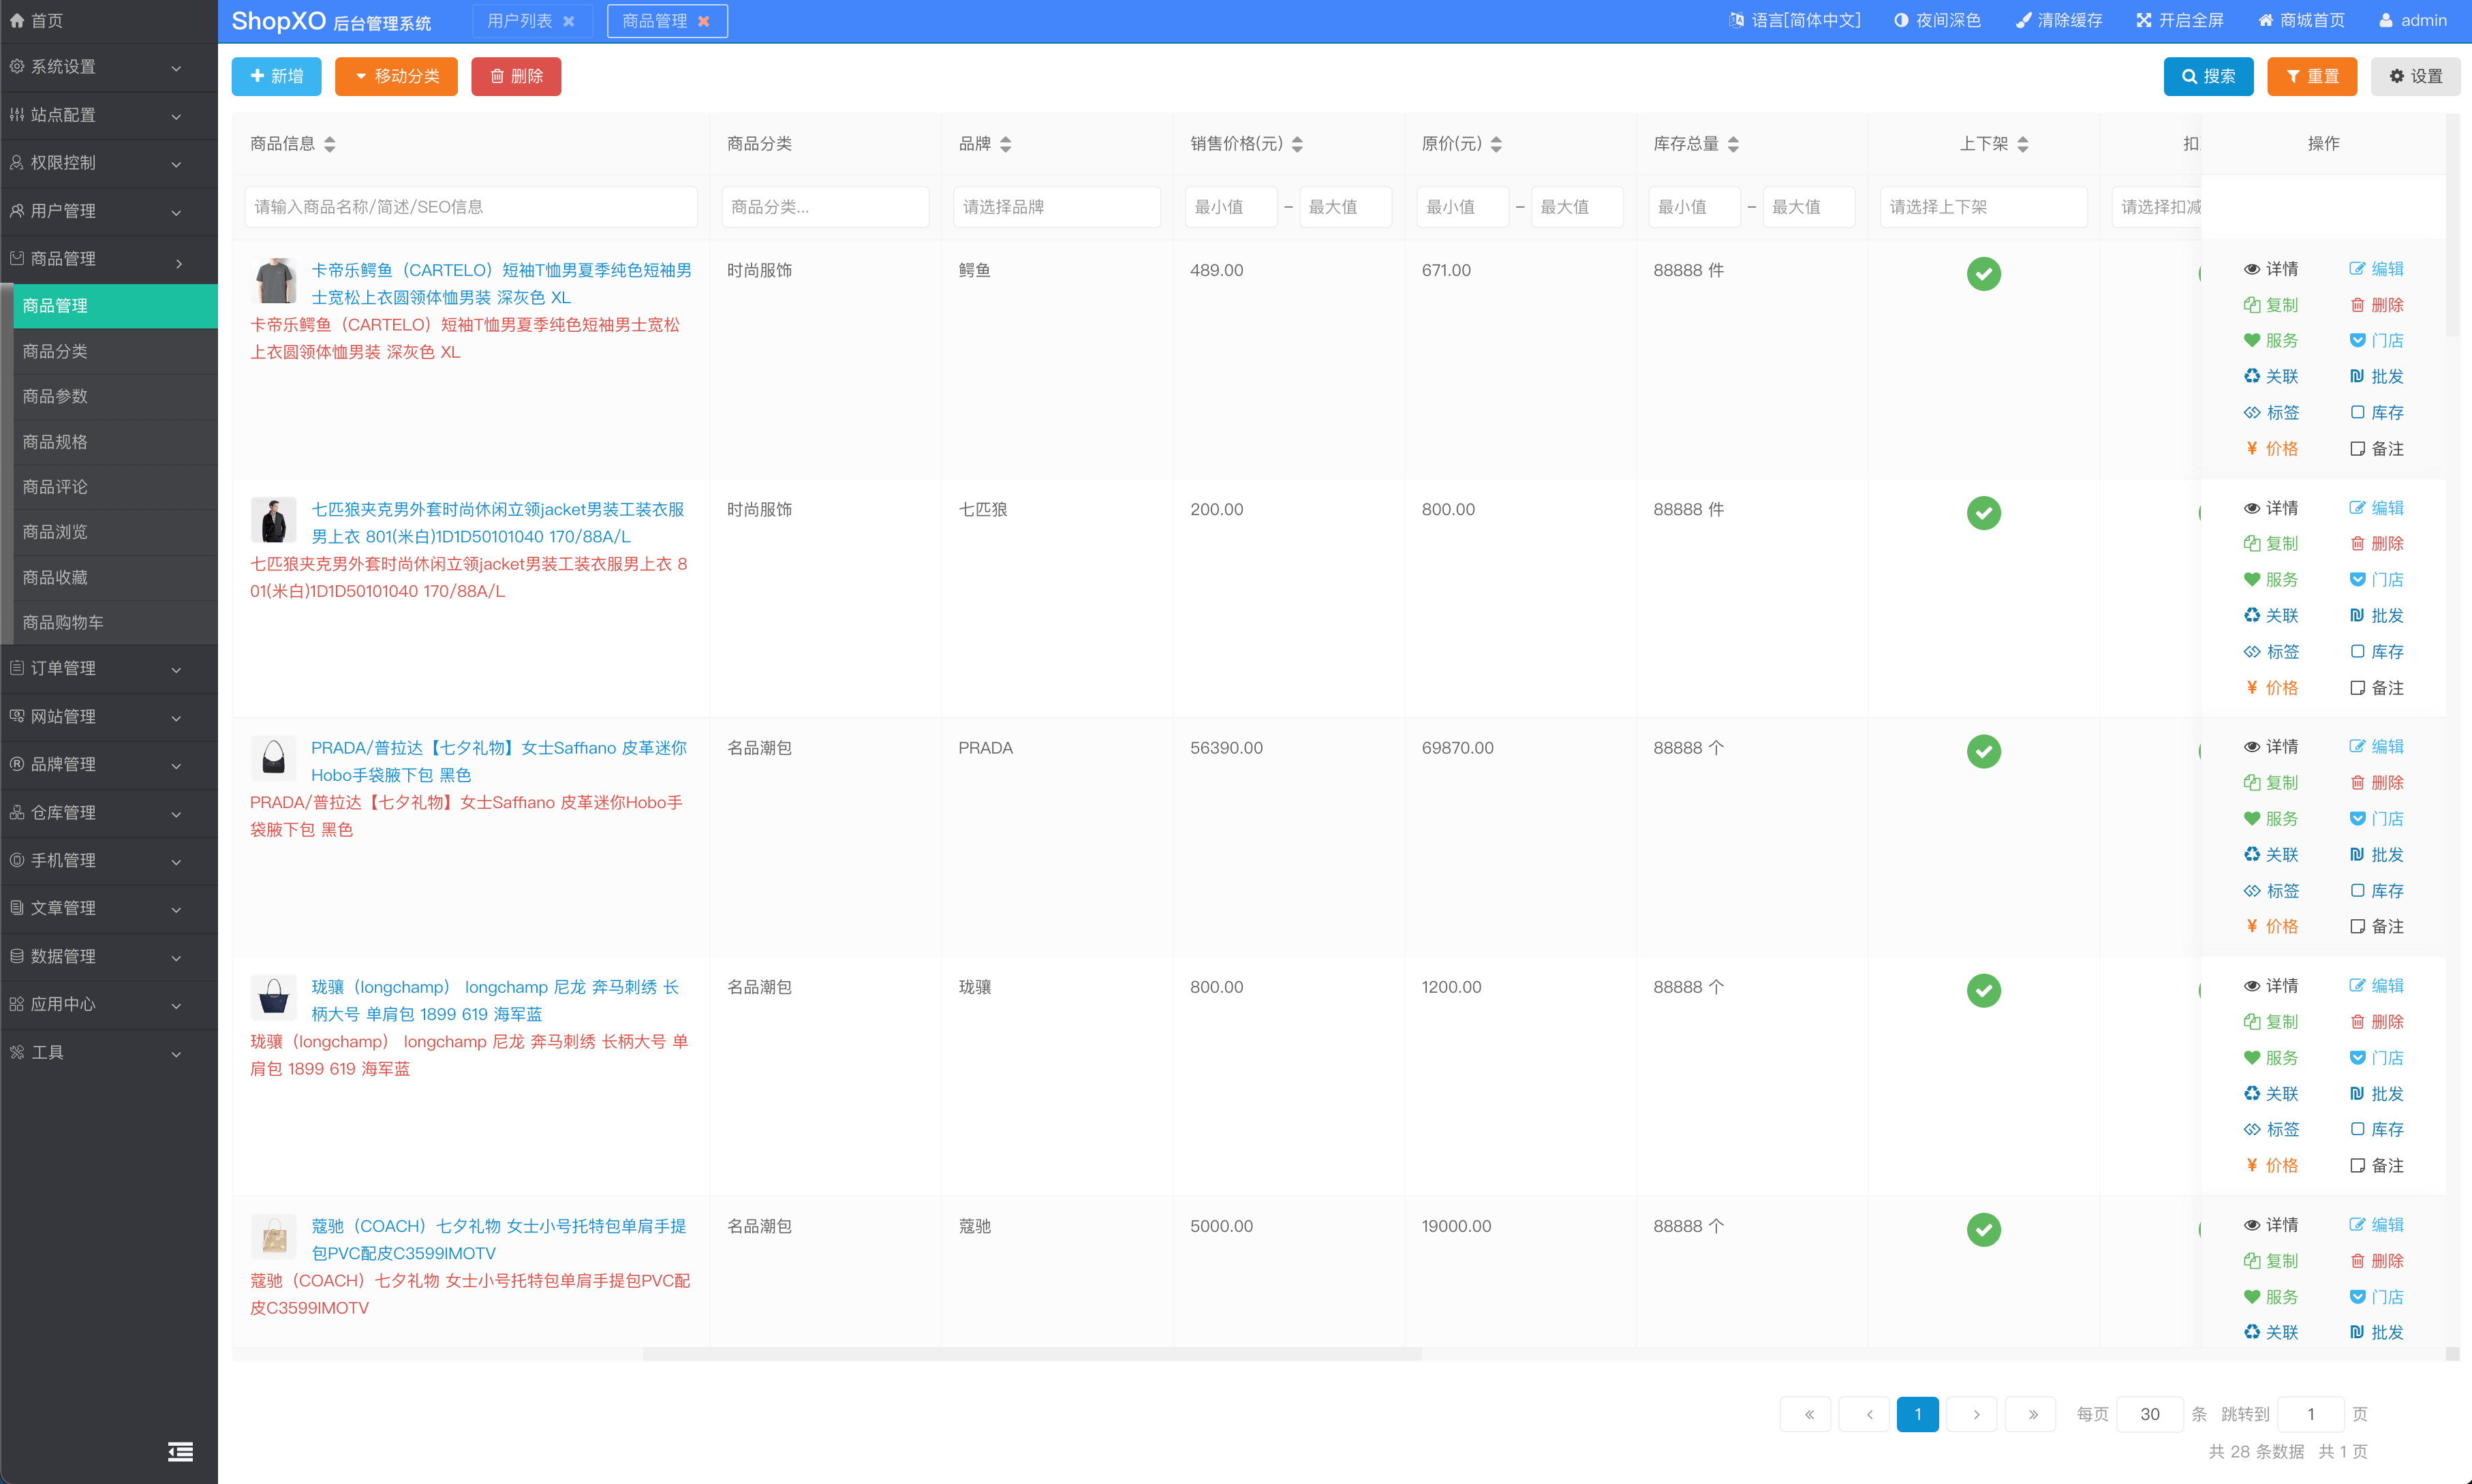Toggle 上下架 status for 蔻驰 COACH product

tap(1983, 1229)
